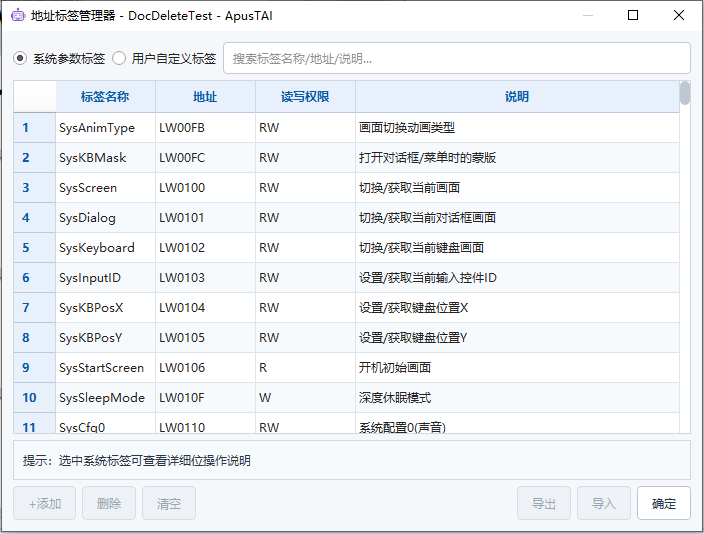Viewport: 704px width, 534px height.
Task: Click the 画面切换动画类型 description cell
Action: tap(517, 128)
